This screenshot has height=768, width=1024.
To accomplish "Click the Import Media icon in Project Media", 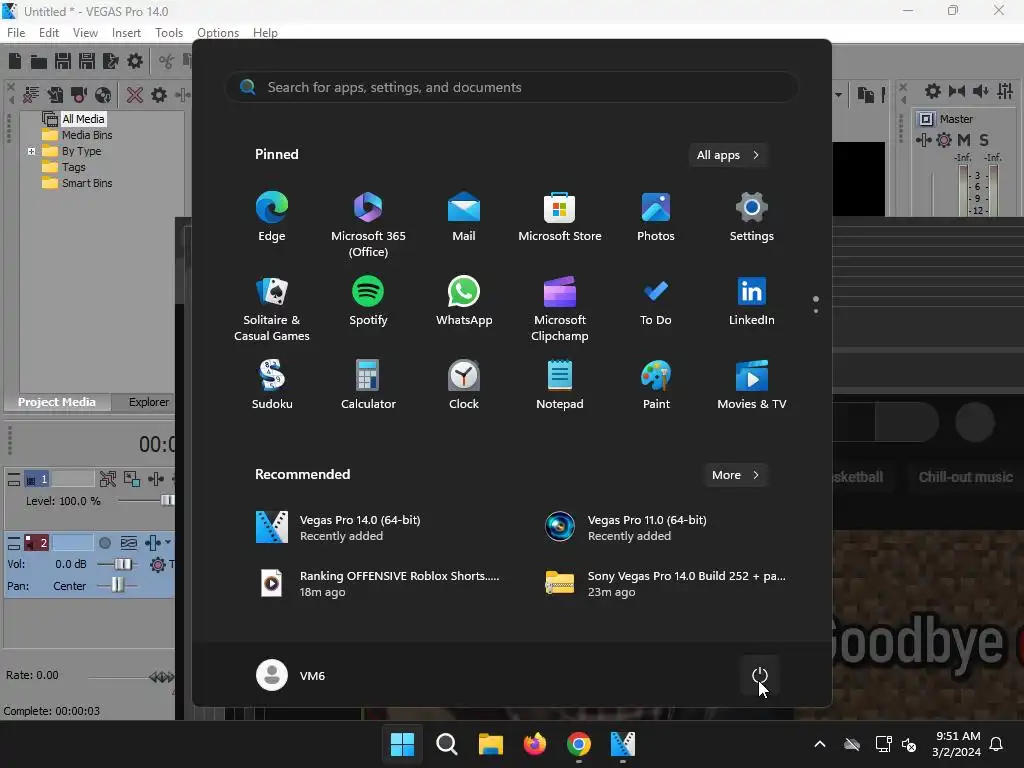I will click(x=55, y=95).
